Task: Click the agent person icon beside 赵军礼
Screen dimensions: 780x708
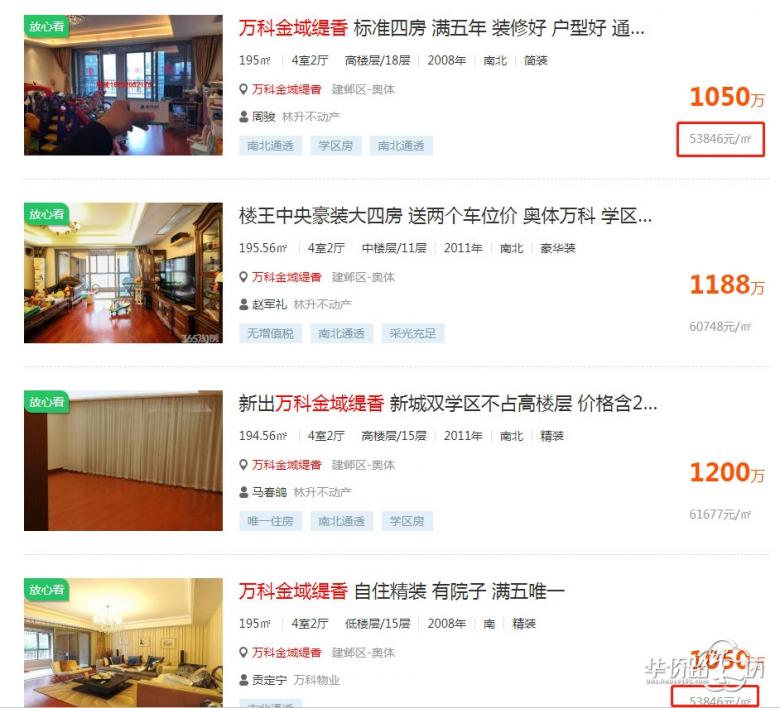Action: (x=244, y=304)
